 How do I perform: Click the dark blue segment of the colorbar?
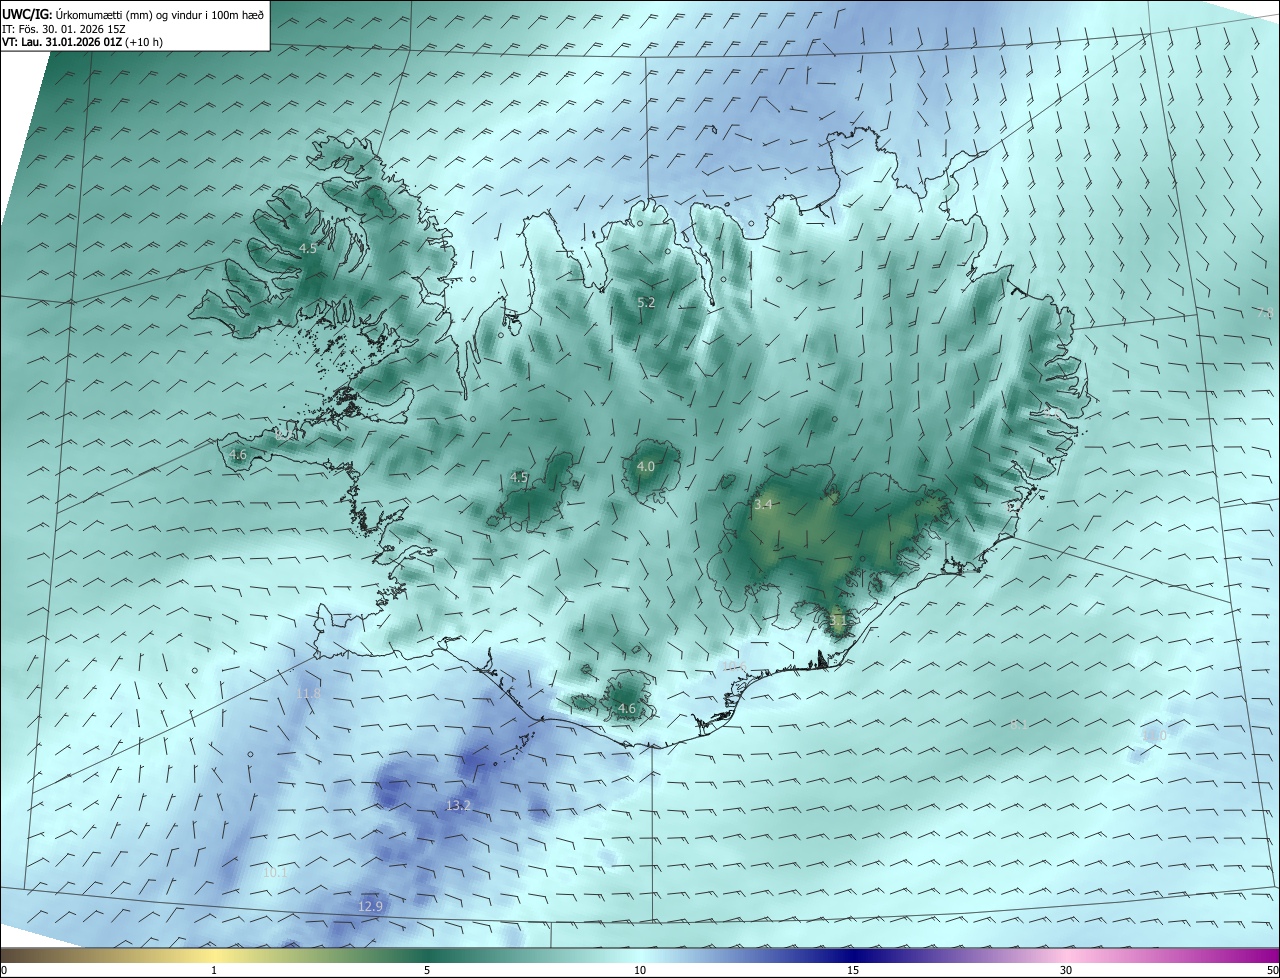pos(853,955)
